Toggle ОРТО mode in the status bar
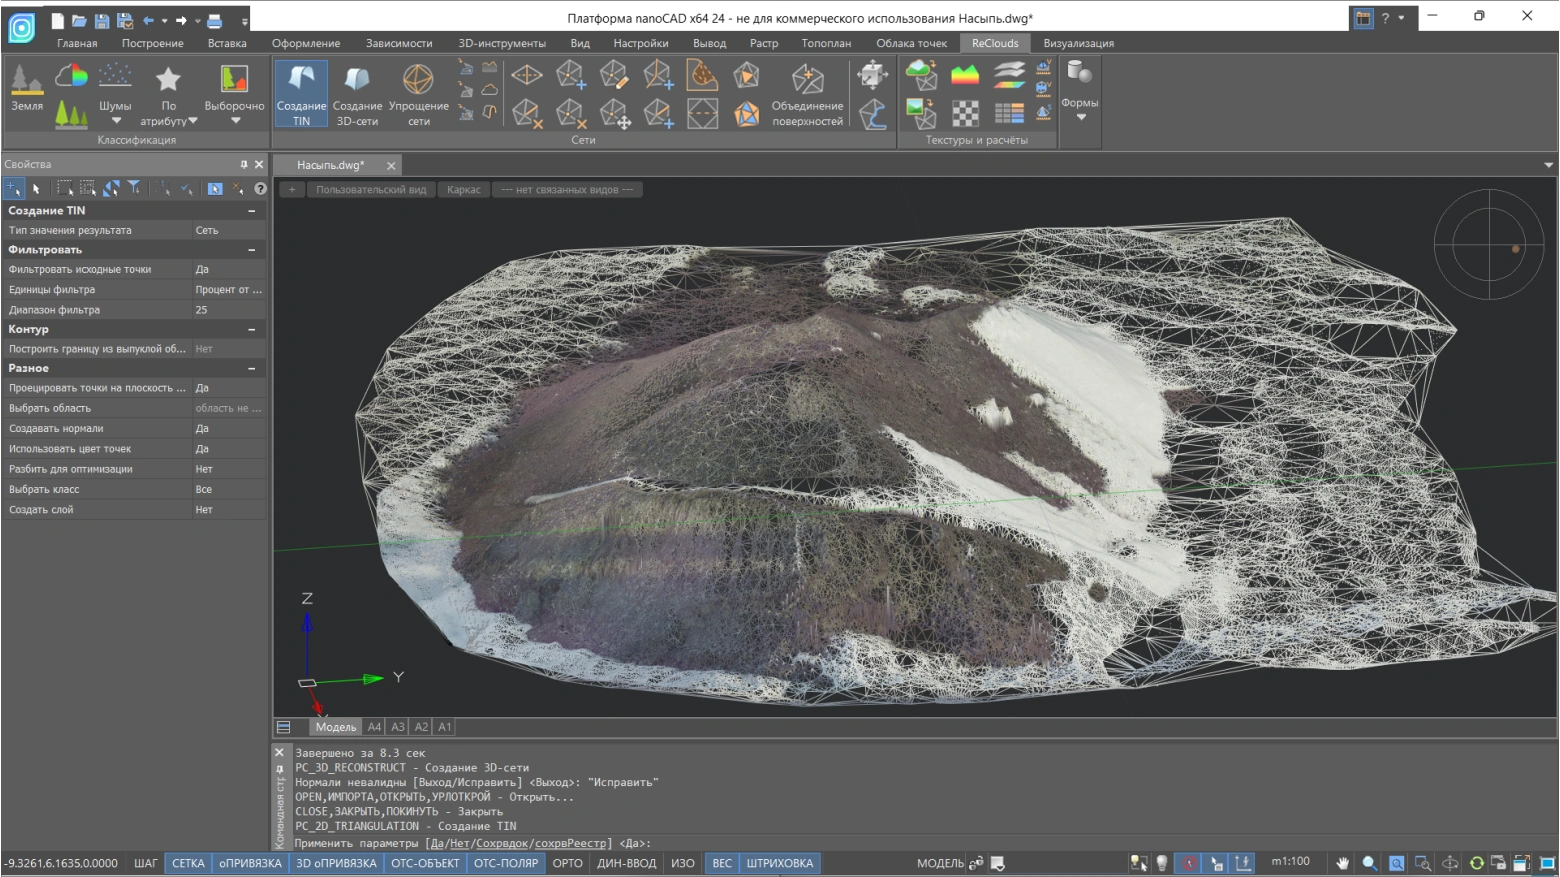The height and width of the screenshot is (877, 1560). coord(567,863)
